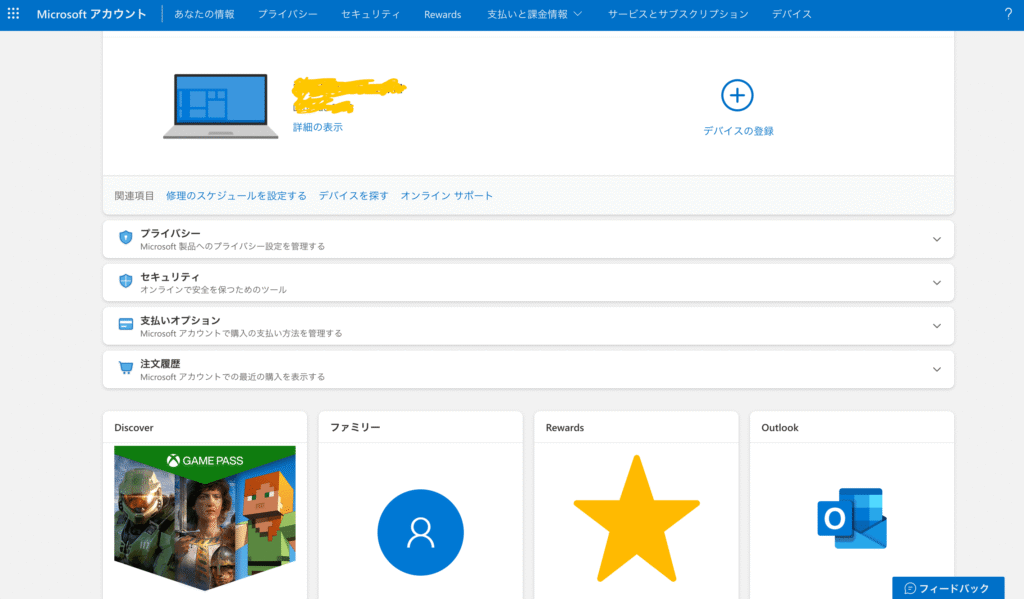Open セキュリティ in the top navigation

(x=370, y=14)
